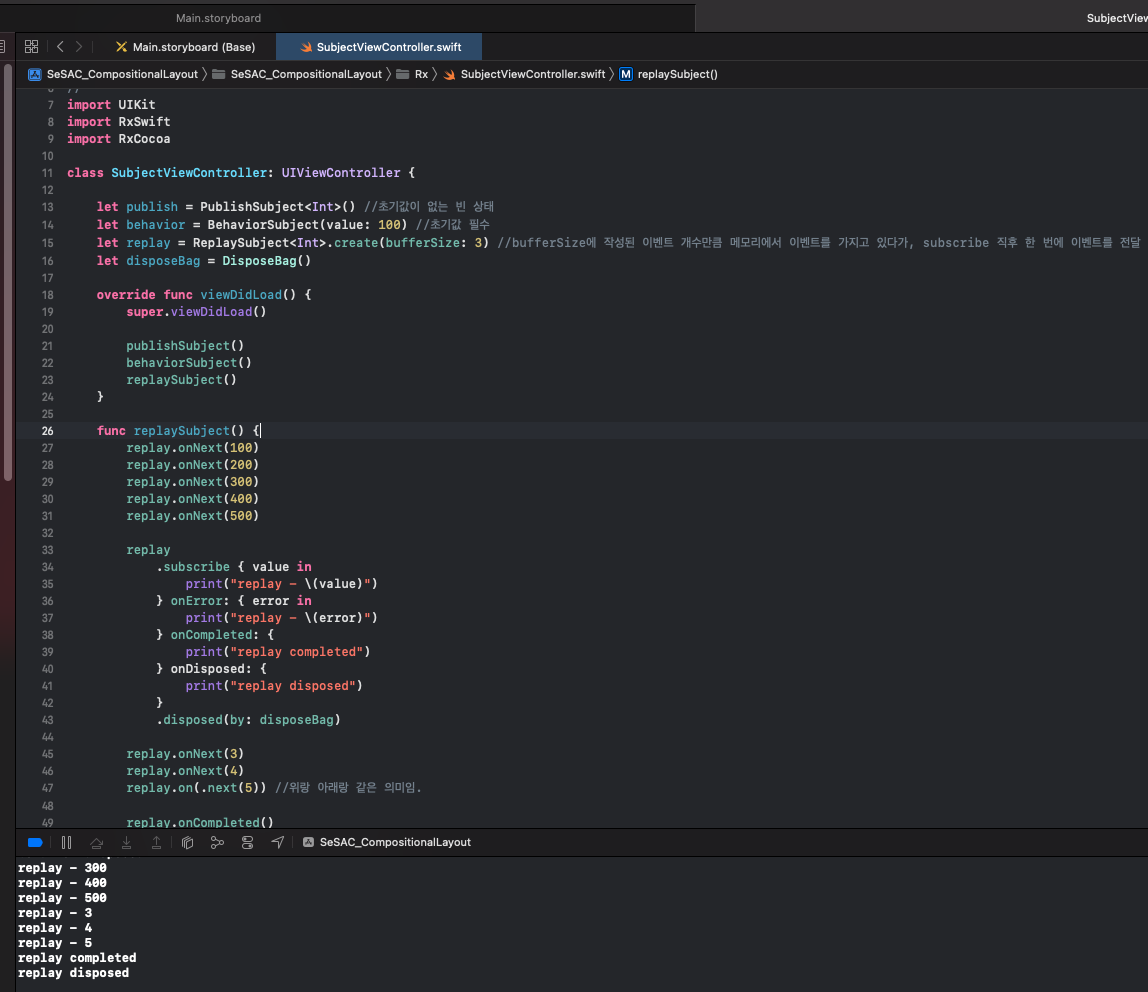The image size is (1148, 992).
Task: Click line number 18 in the gutter
Action: [x=48, y=295]
